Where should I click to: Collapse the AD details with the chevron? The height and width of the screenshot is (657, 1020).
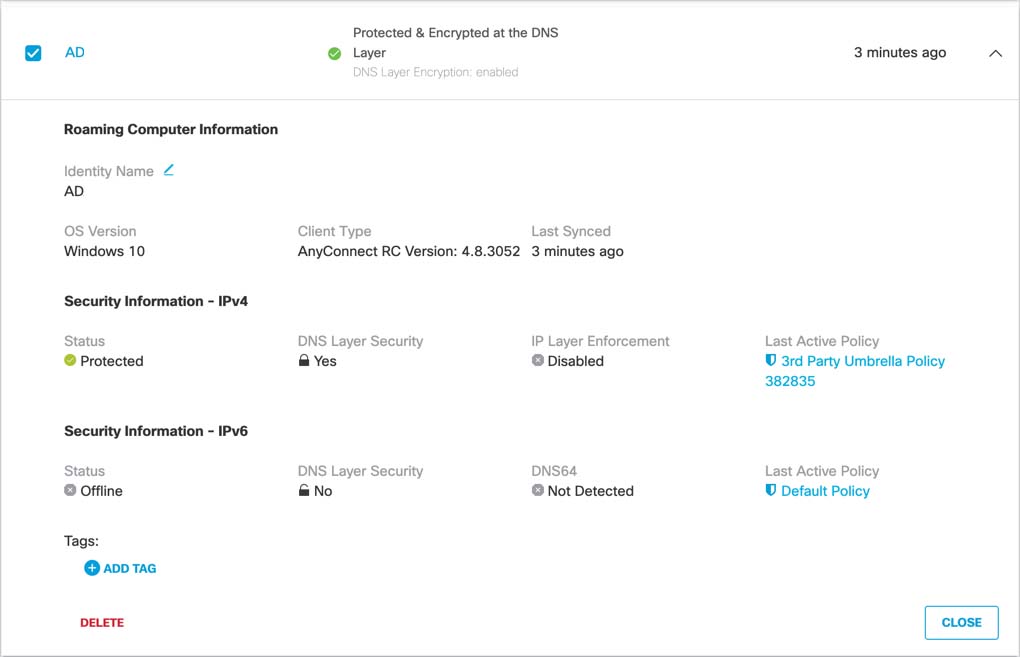[x=995, y=54]
